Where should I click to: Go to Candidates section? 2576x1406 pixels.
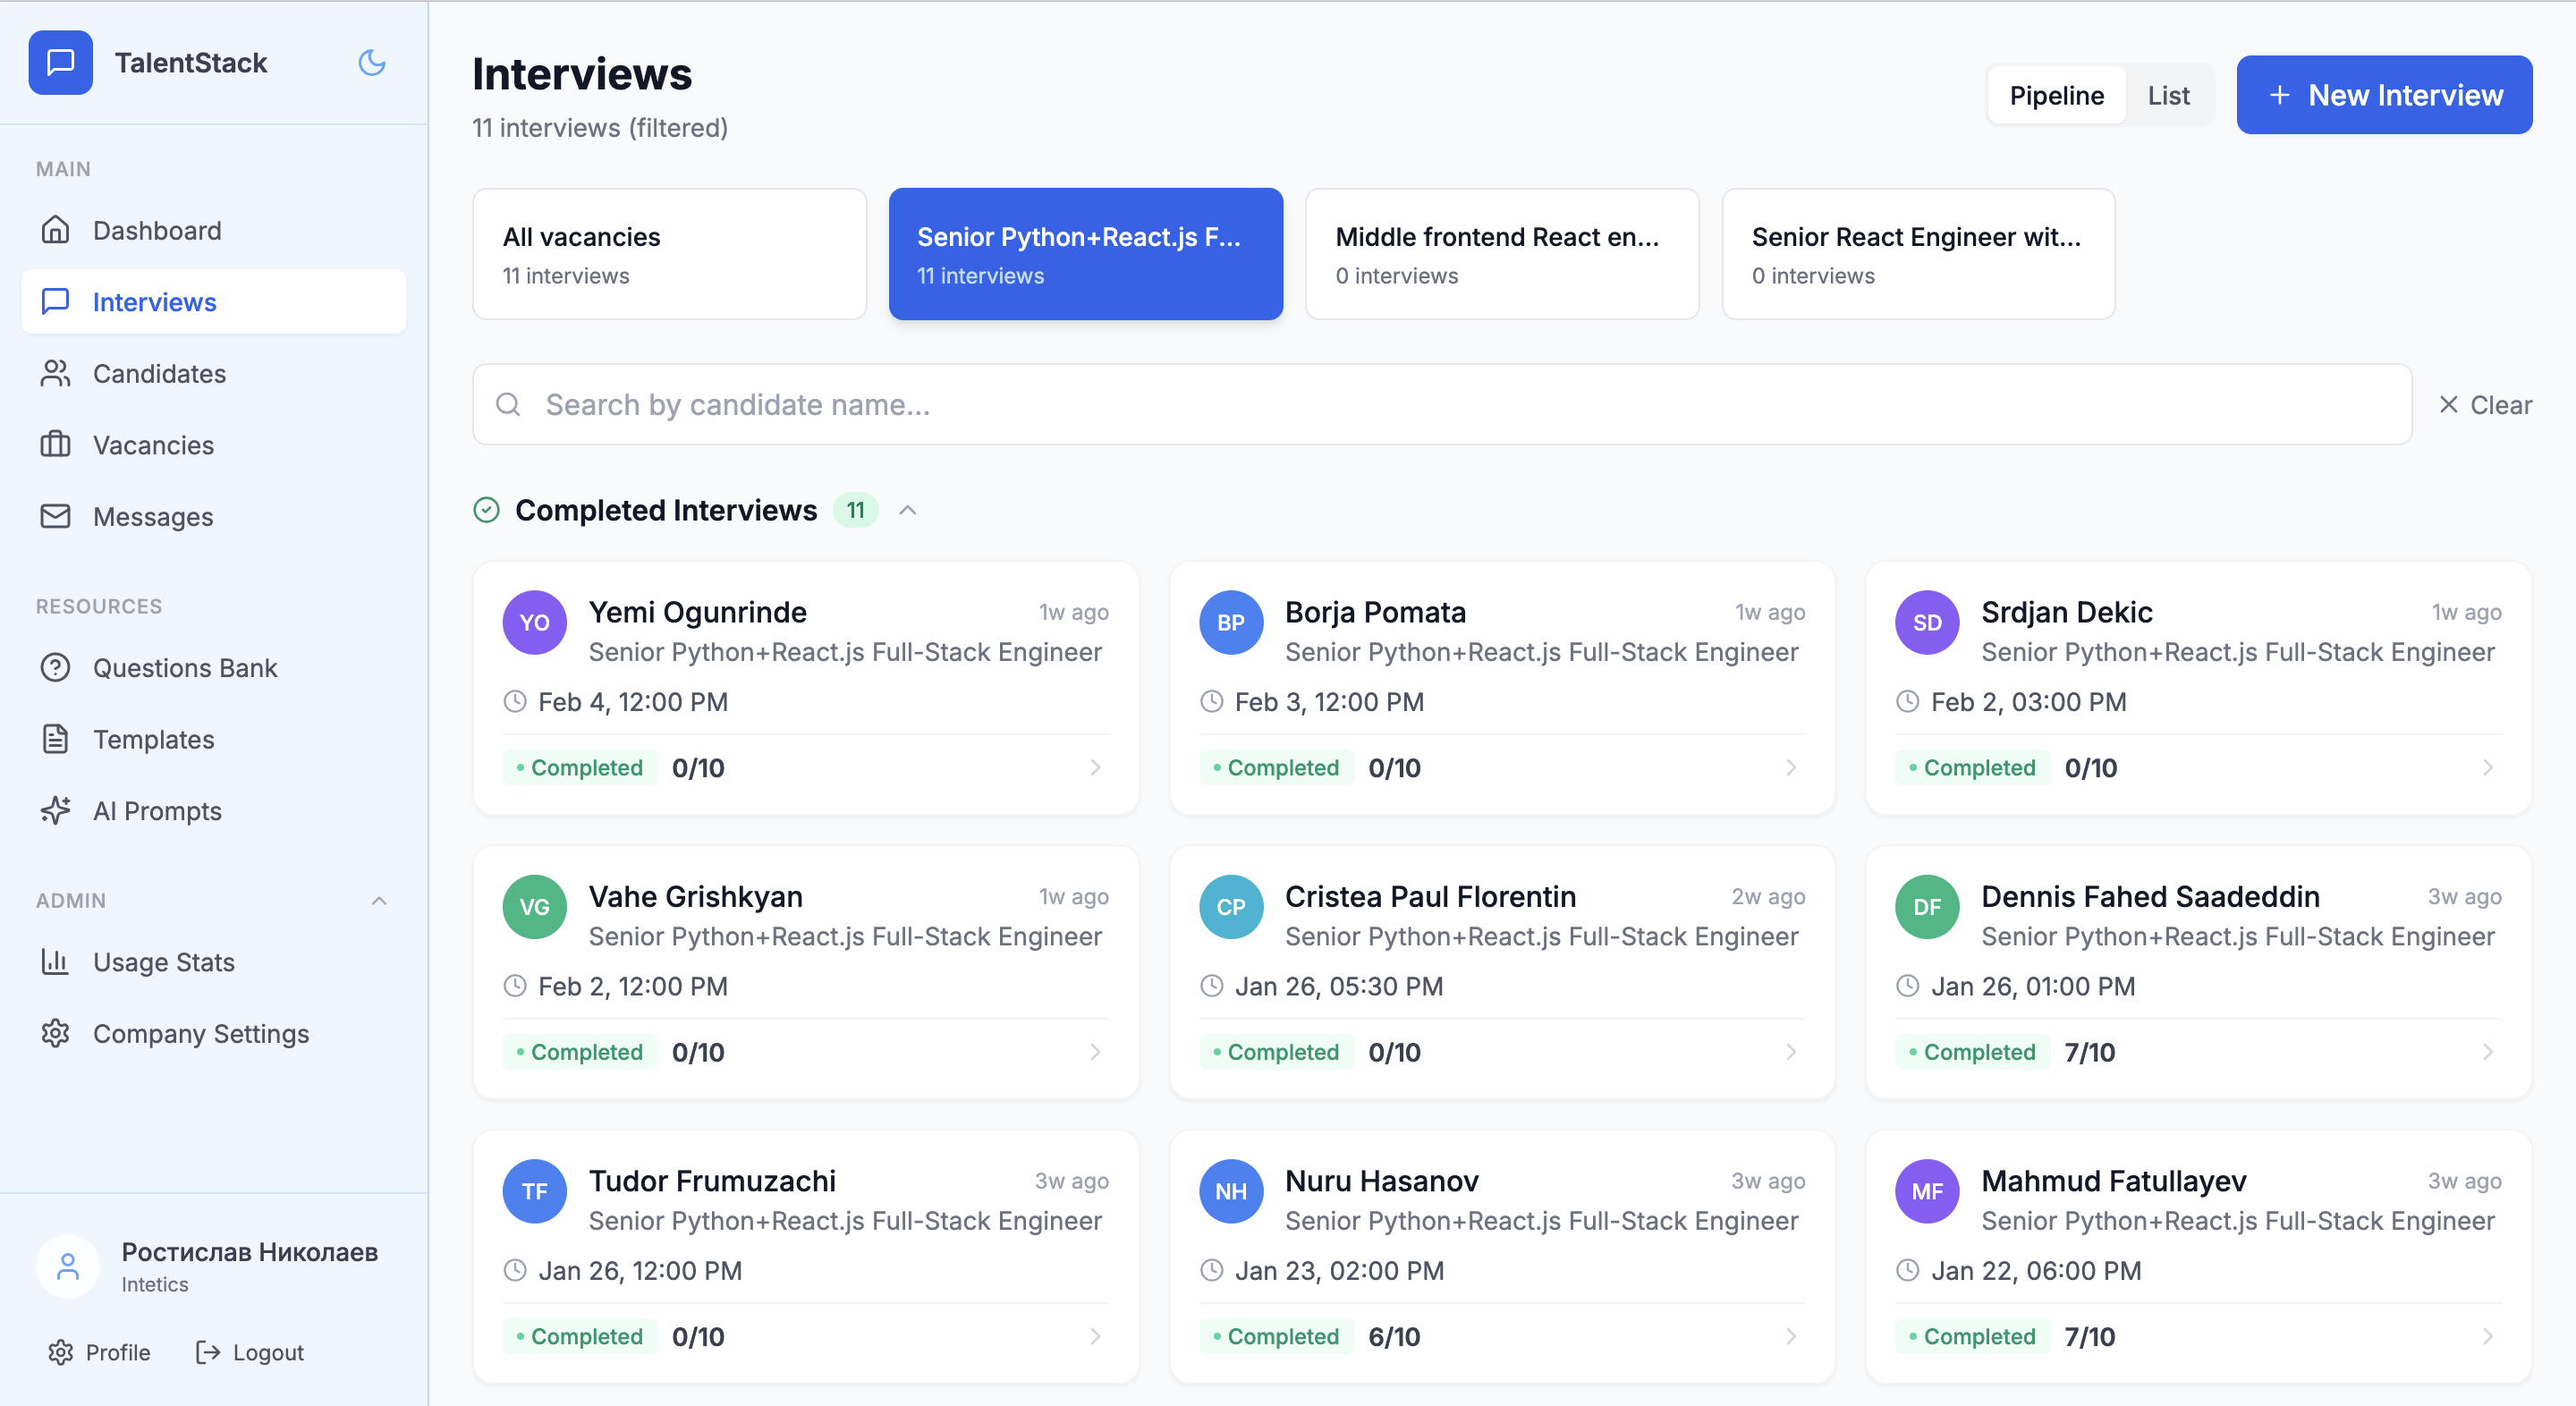[x=159, y=373]
